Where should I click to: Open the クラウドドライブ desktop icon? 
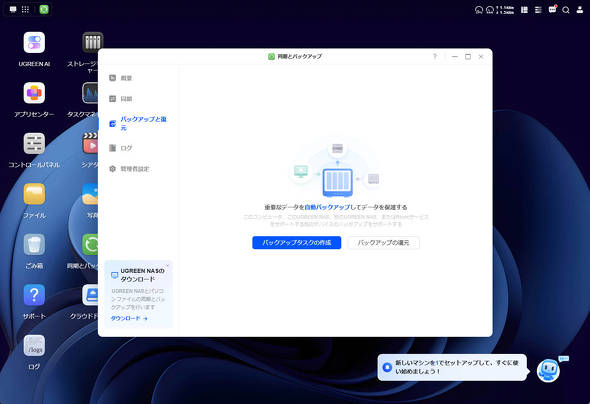[90, 295]
